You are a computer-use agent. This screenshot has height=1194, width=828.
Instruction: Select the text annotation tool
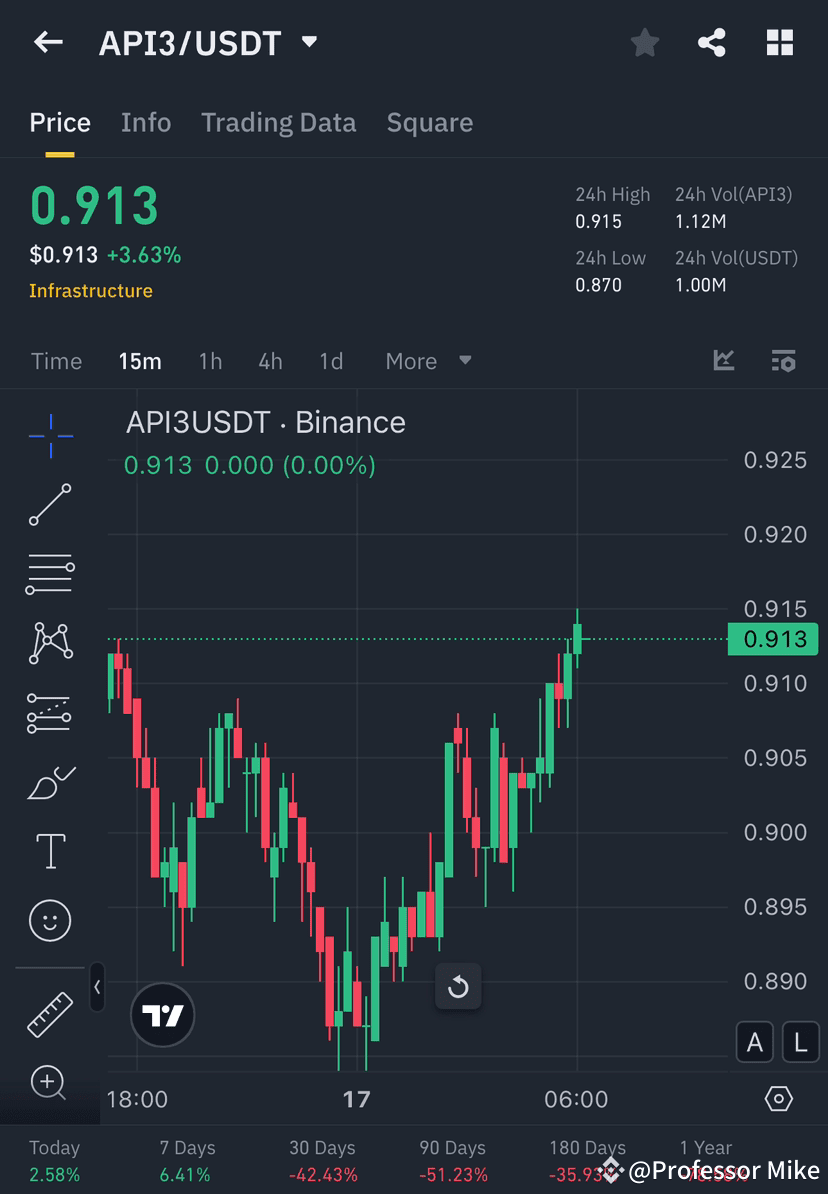tap(50, 851)
